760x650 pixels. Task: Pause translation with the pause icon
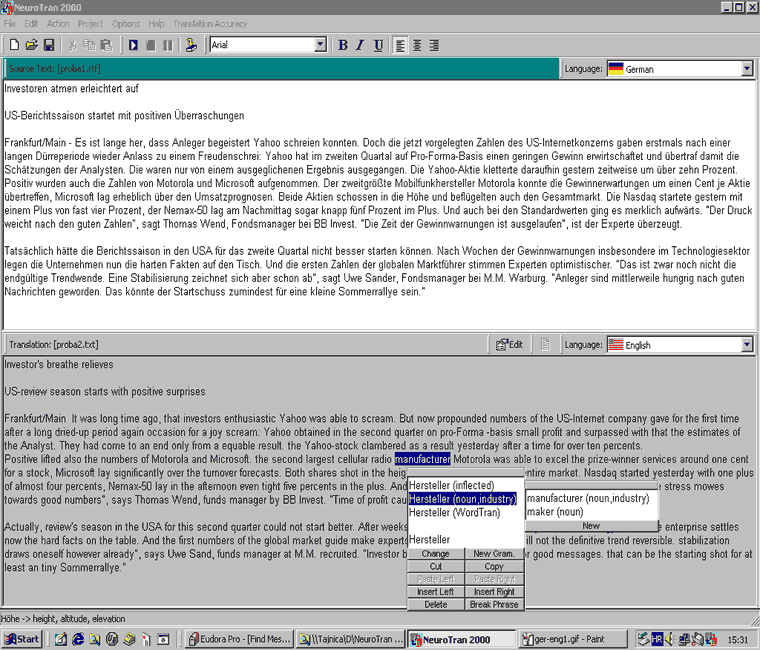(168, 45)
